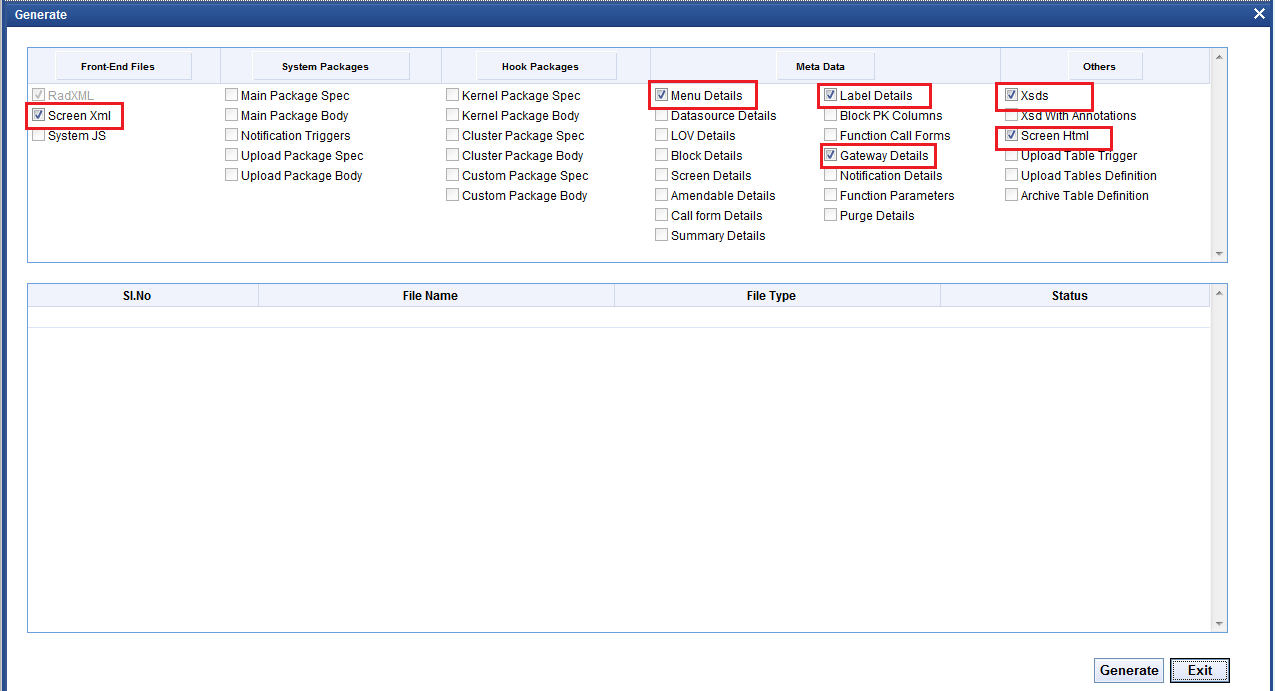Viewport: 1275px width, 691px height.
Task: Click the Others header button
Action: tap(1105, 67)
